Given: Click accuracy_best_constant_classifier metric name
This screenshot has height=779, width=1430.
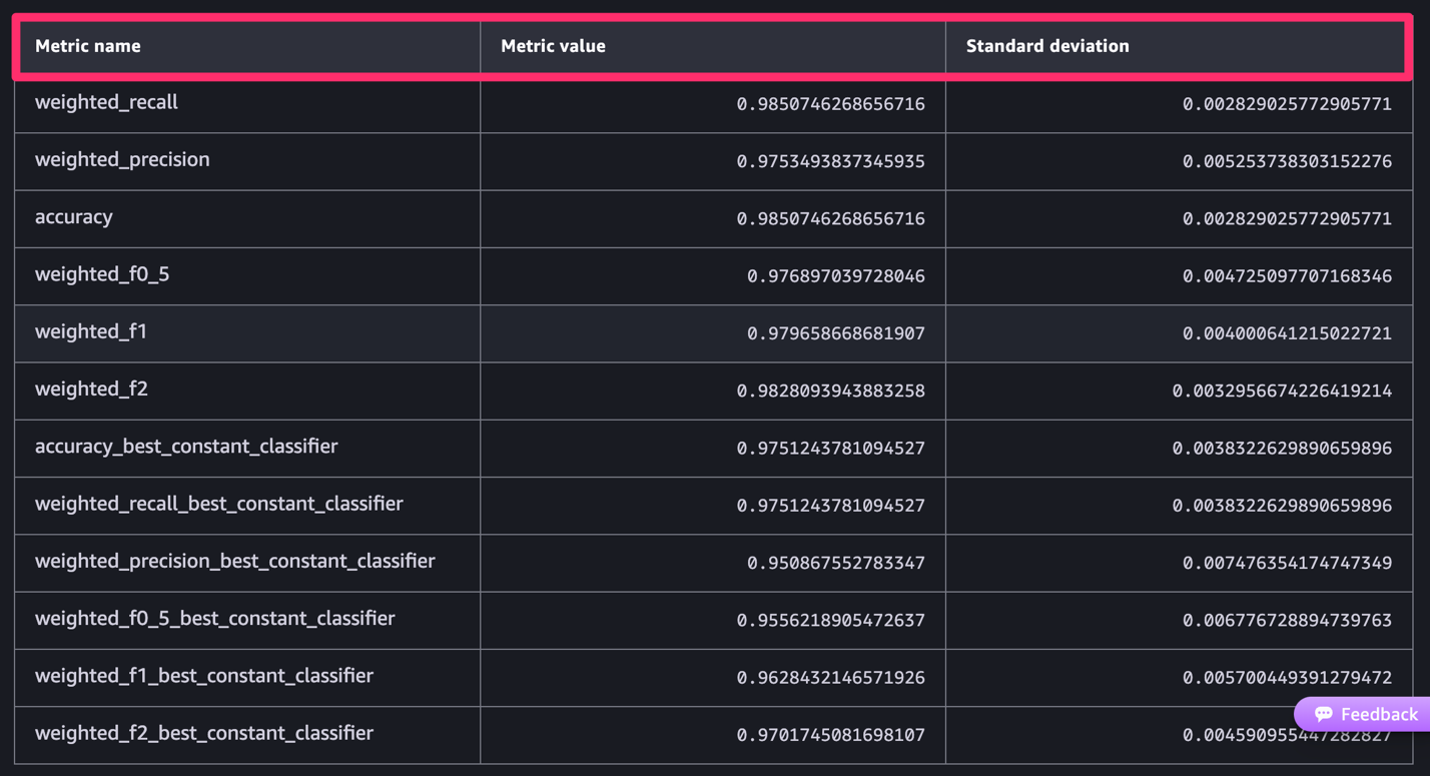Looking at the screenshot, I should [x=187, y=446].
